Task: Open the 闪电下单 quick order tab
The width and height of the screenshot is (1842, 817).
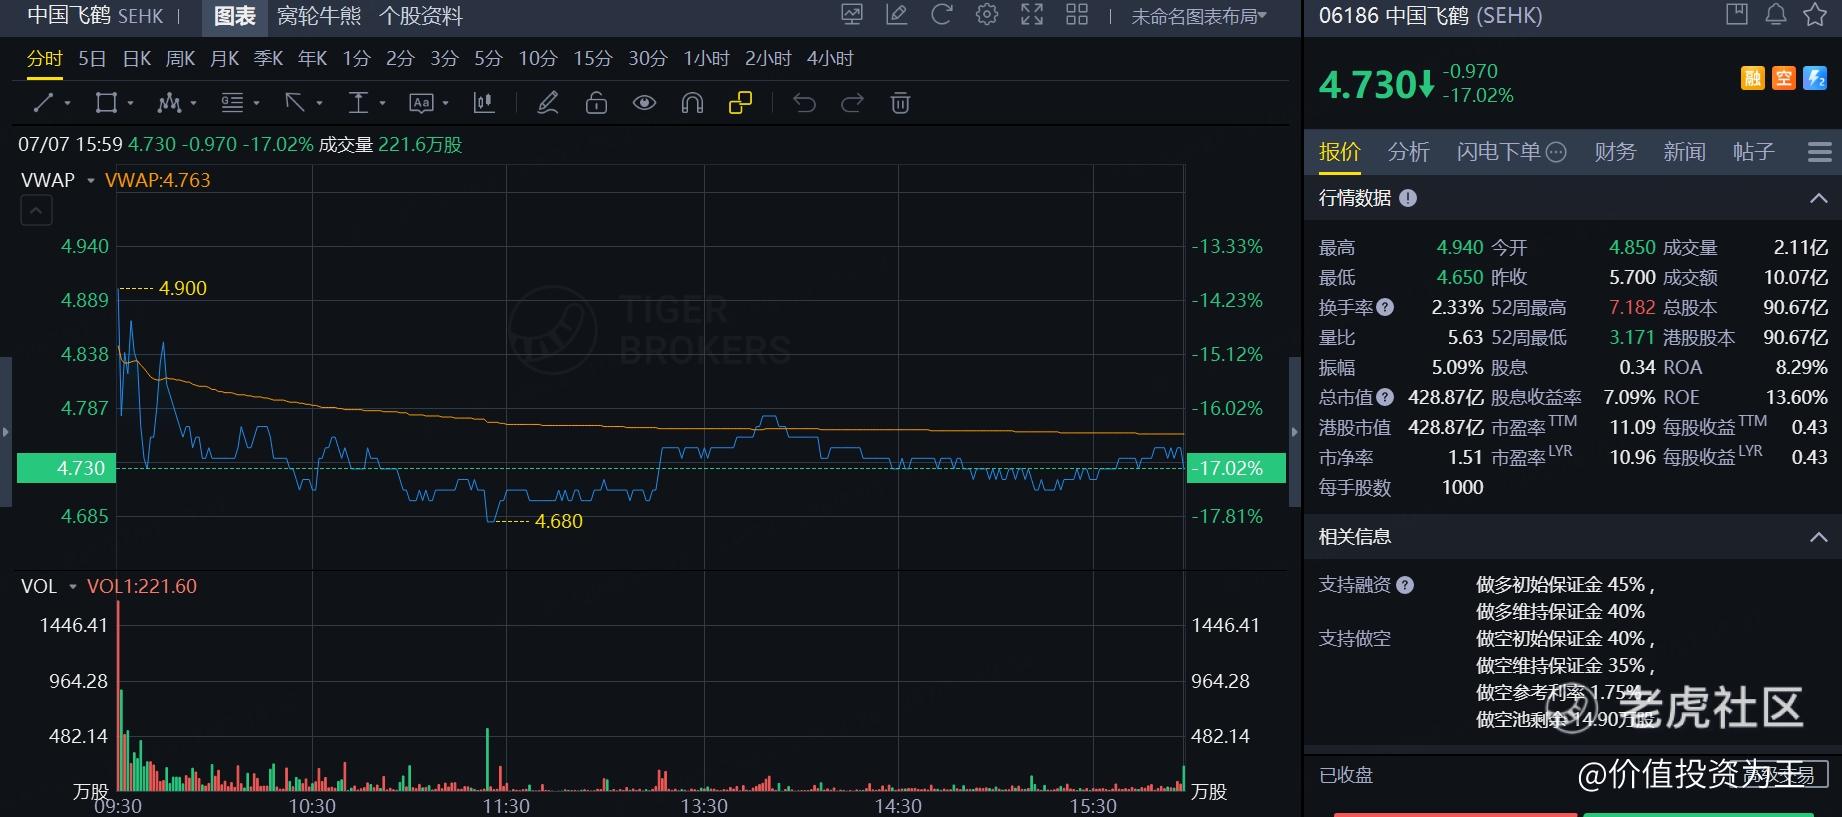Action: 1498,152
